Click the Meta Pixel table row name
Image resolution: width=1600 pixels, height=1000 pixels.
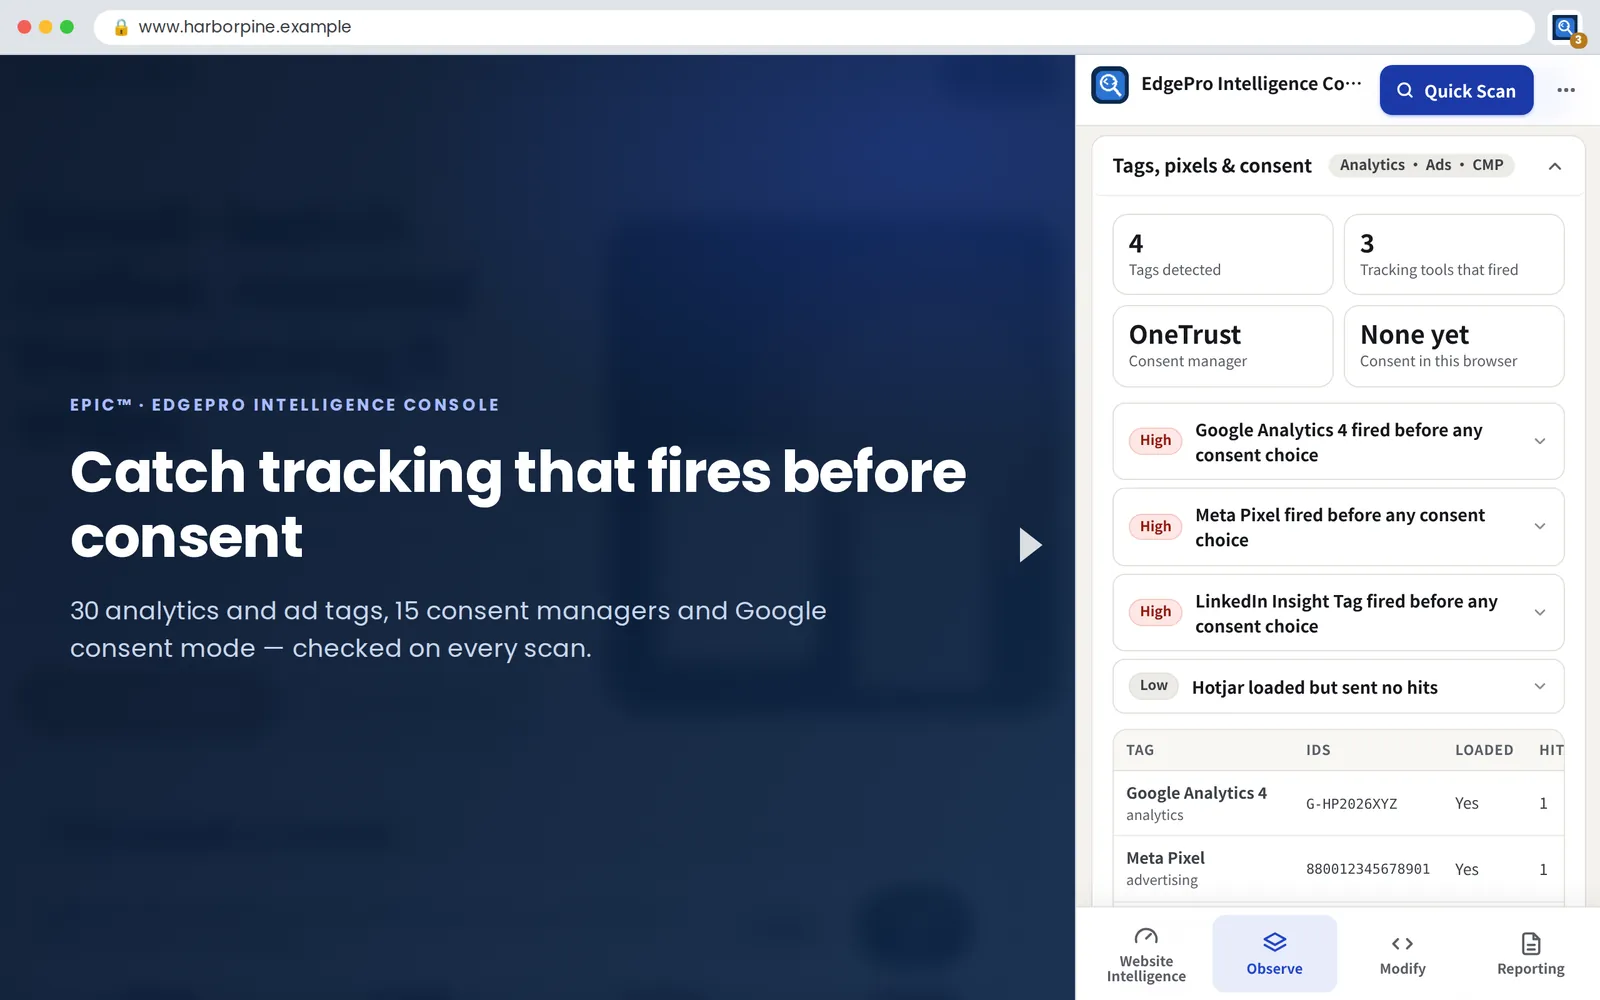pyautogui.click(x=1165, y=858)
